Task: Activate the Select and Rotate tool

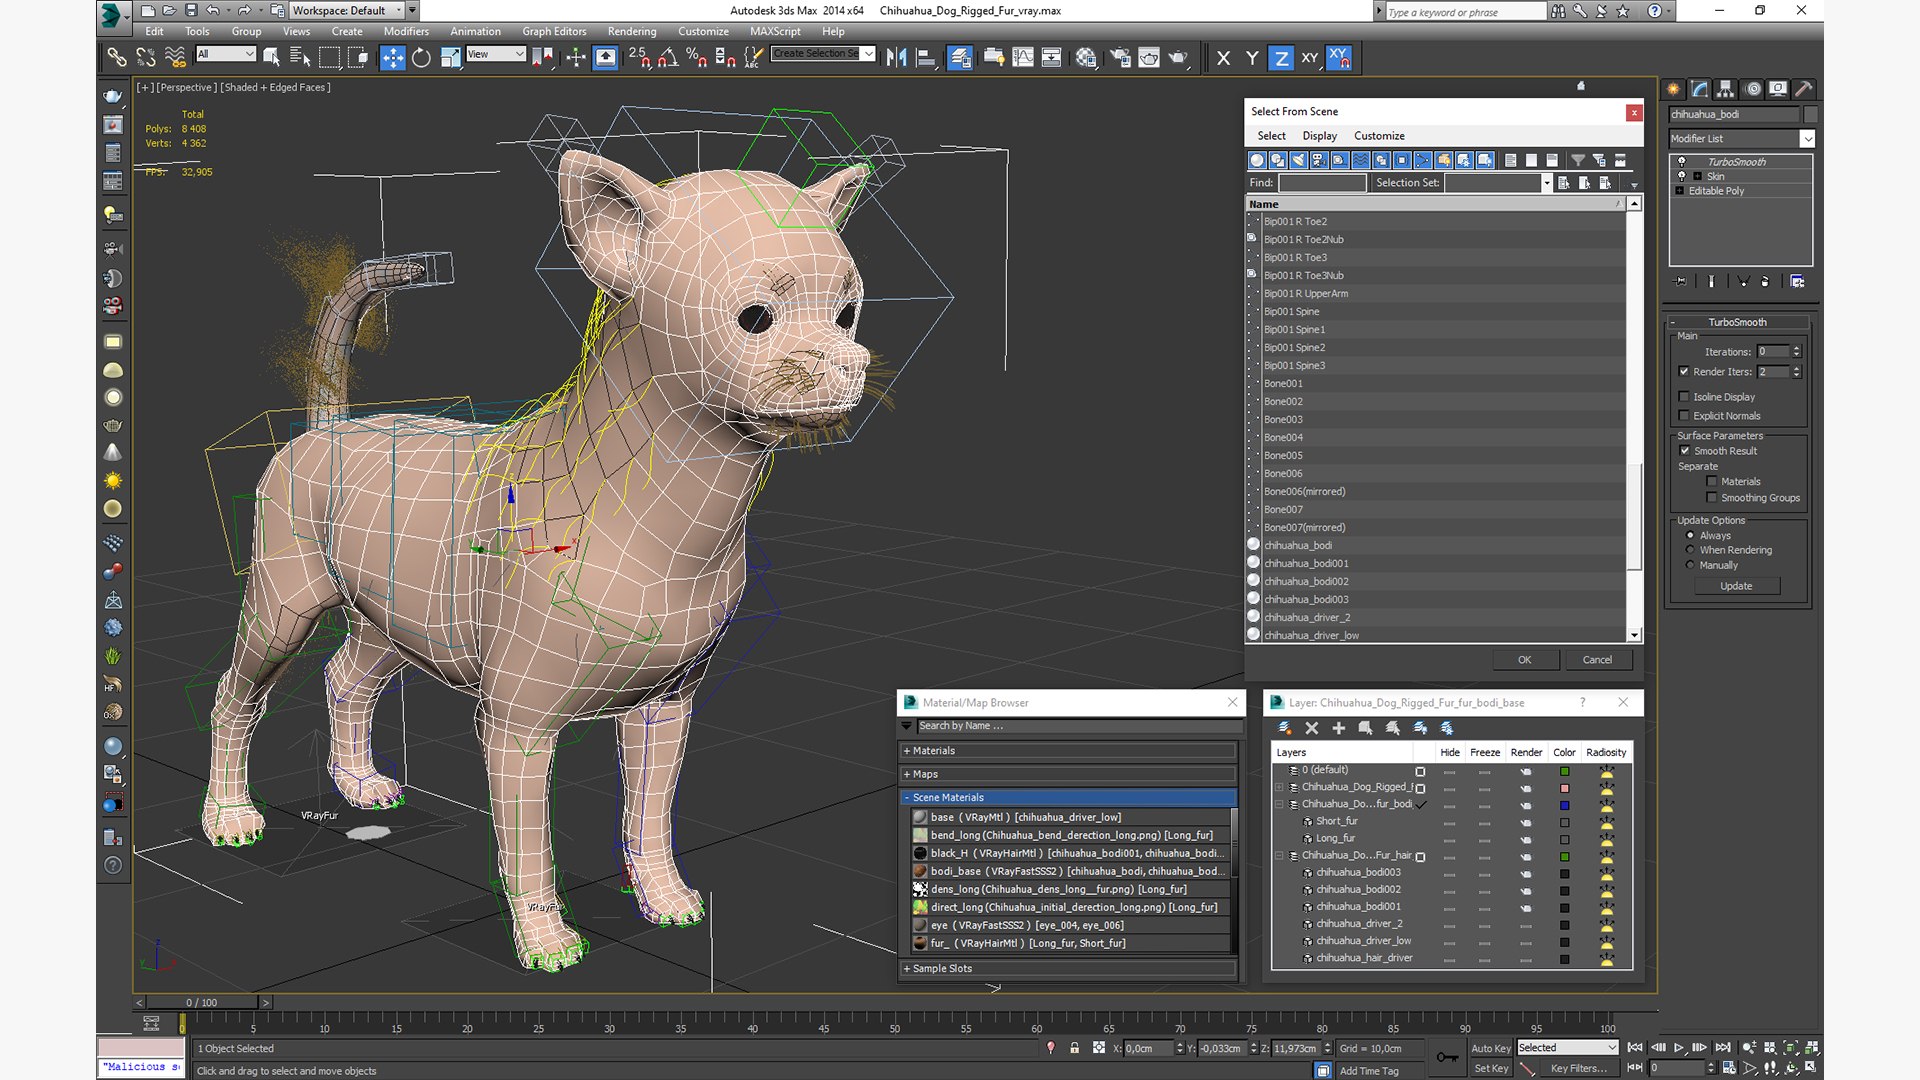Action: [421, 58]
